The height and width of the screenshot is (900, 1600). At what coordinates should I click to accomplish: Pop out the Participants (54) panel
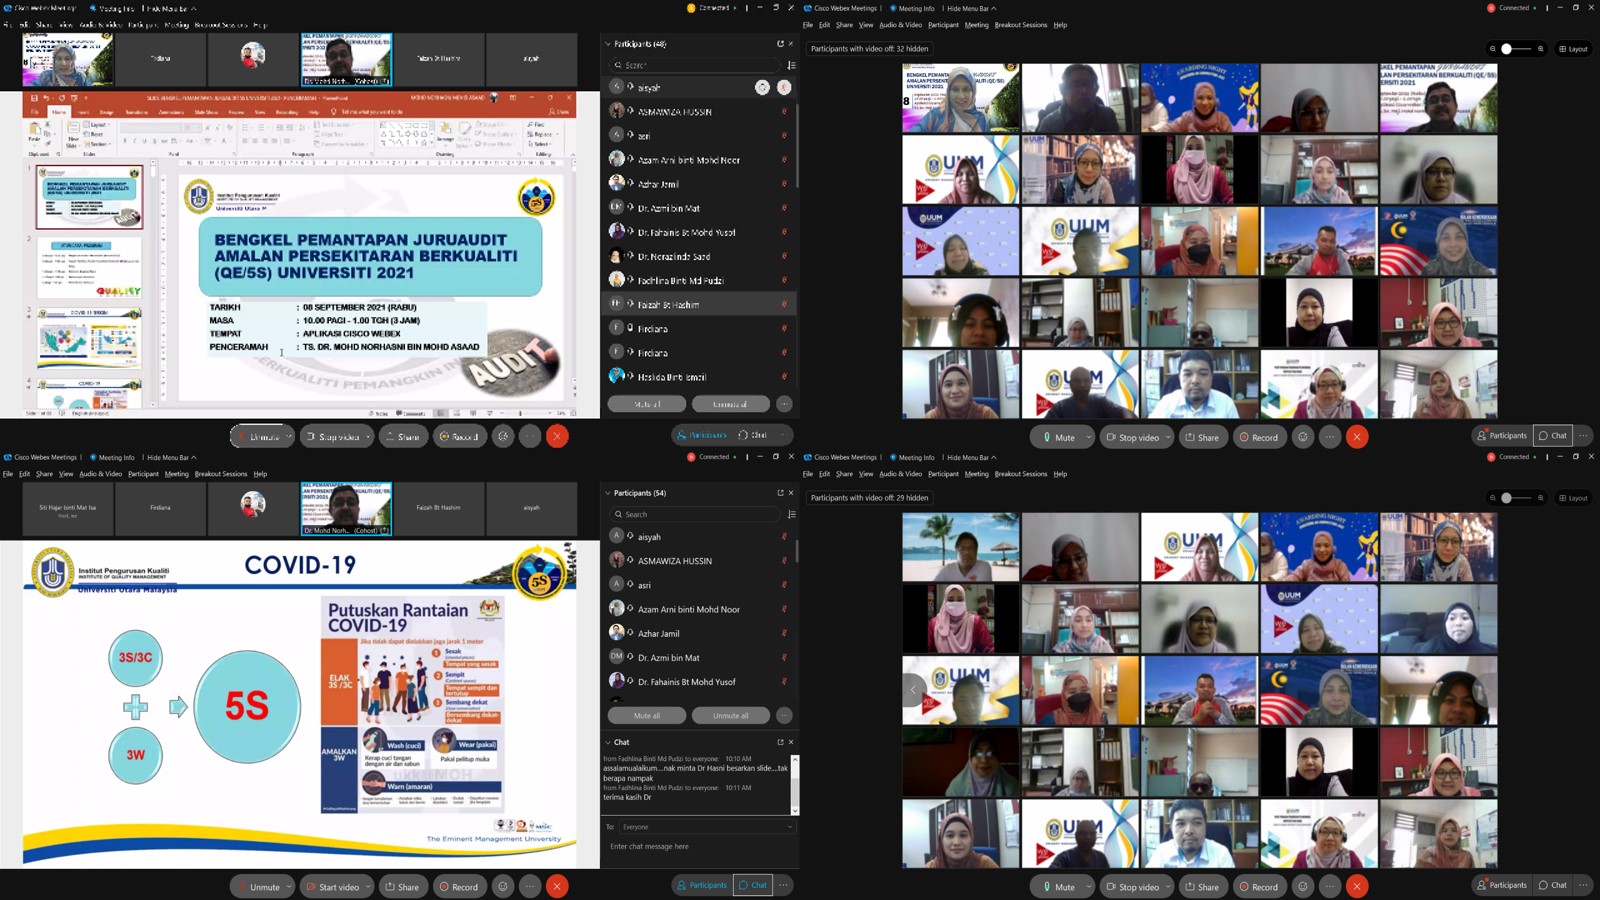[780, 493]
